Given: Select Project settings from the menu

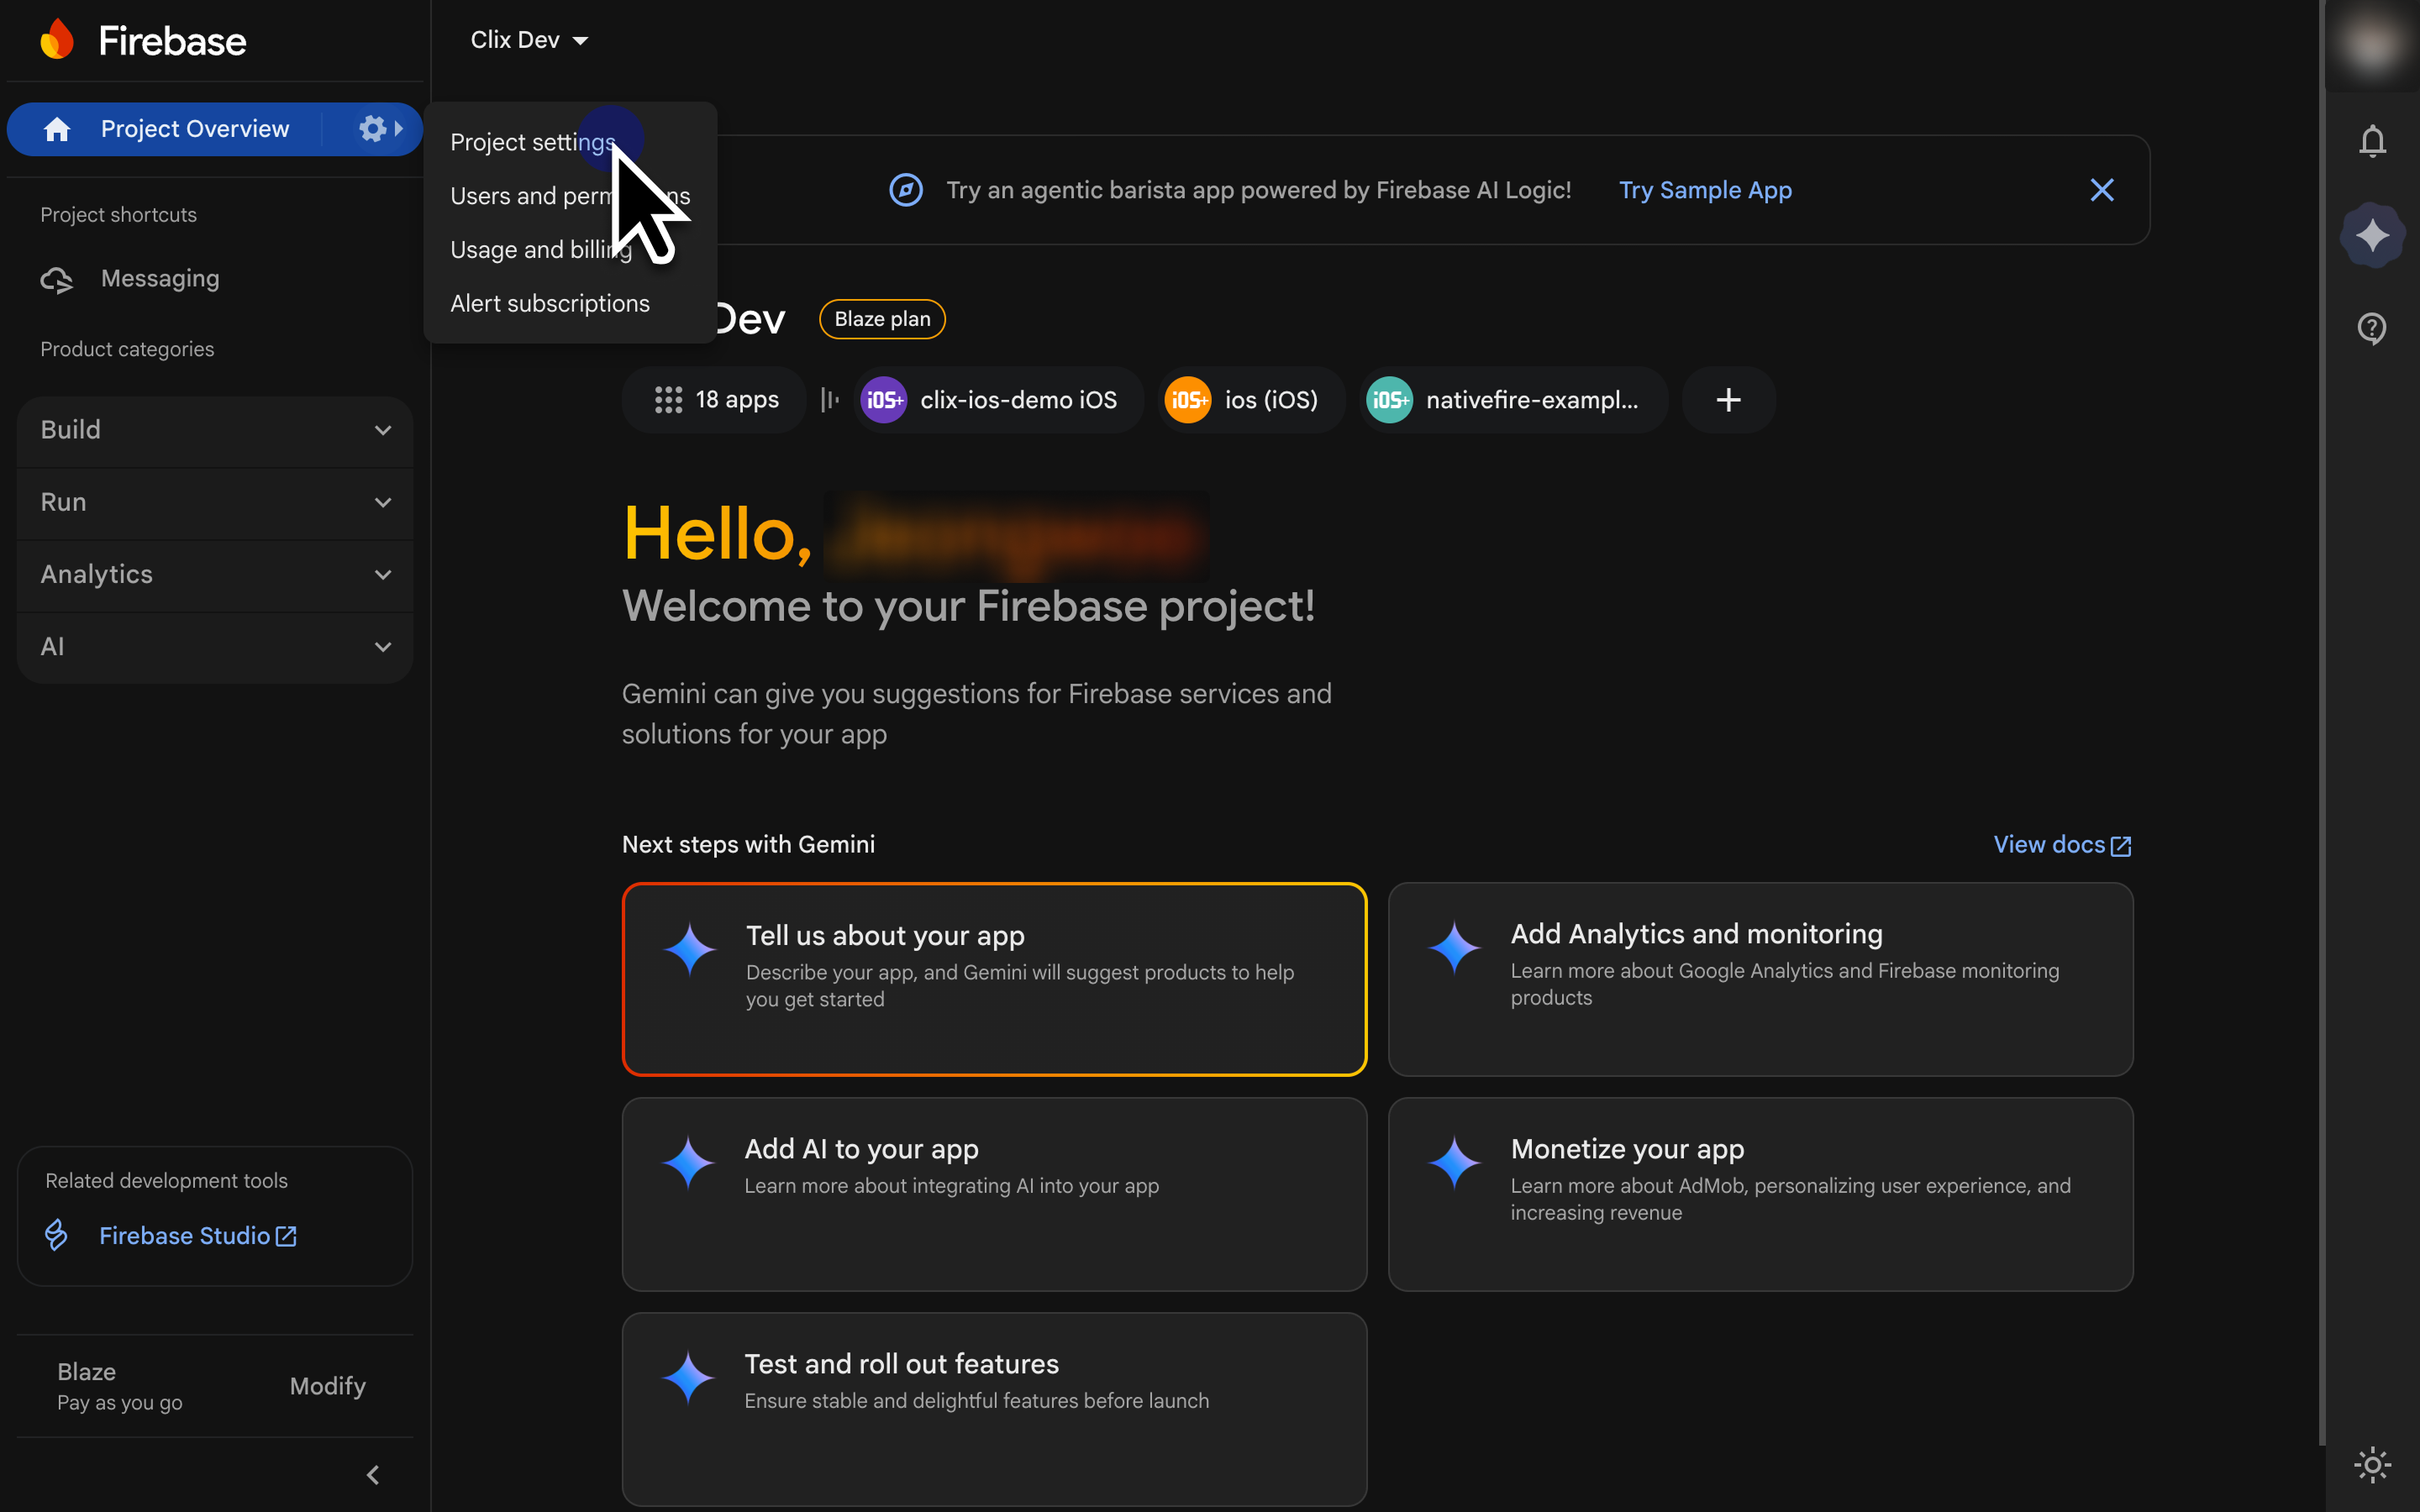Looking at the screenshot, I should pyautogui.click(x=532, y=141).
